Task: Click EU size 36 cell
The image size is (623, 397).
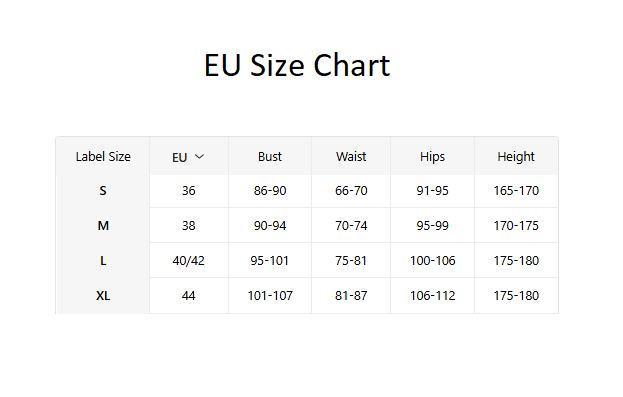Action: [189, 191]
